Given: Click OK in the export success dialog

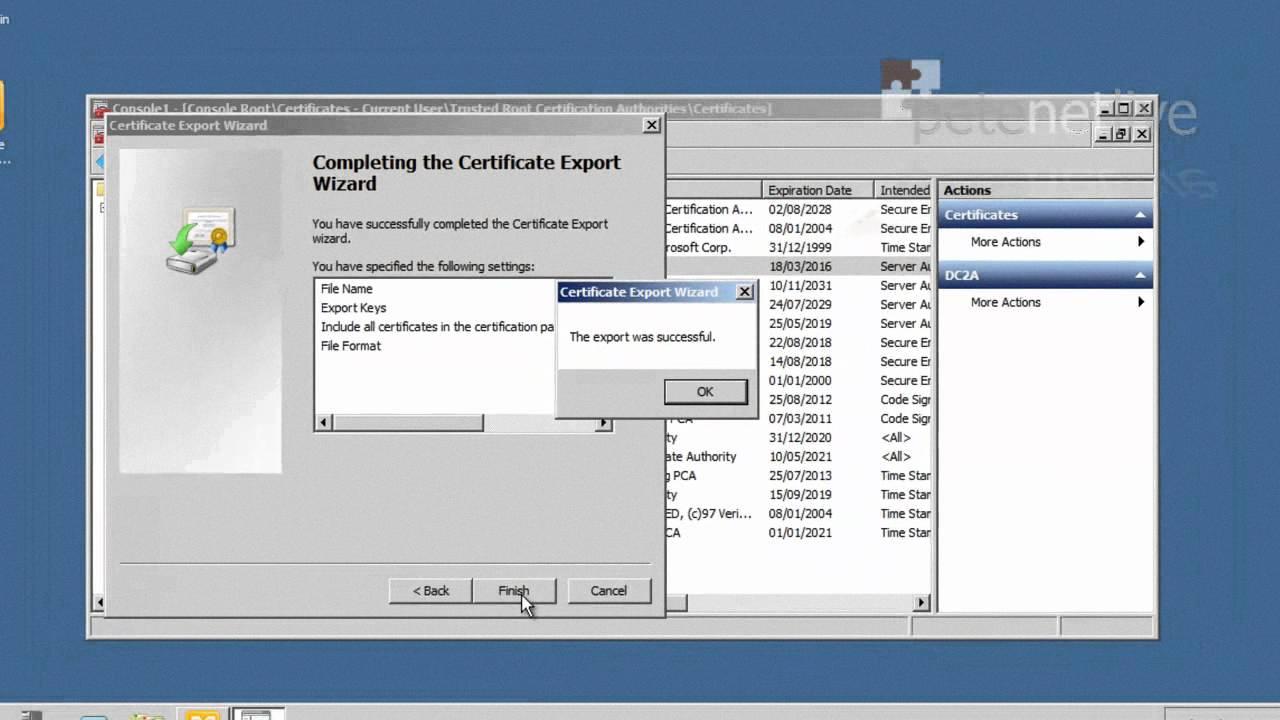Looking at the screenshot, I should (x=705, y=392).
